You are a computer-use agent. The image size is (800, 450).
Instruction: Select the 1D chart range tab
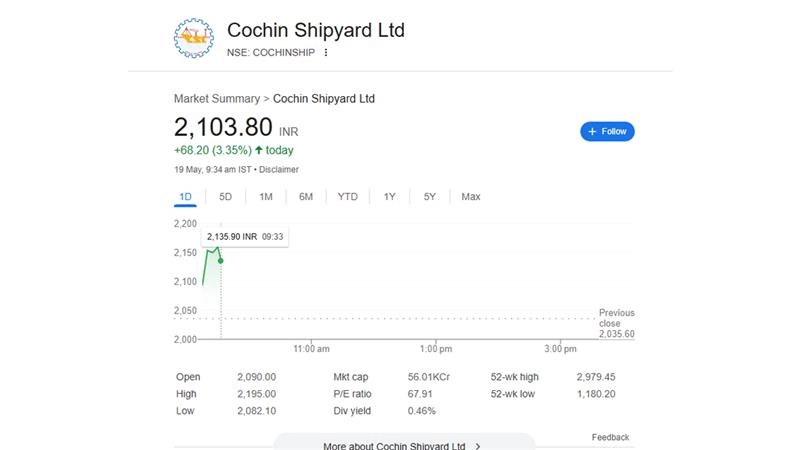click(185, 197)
